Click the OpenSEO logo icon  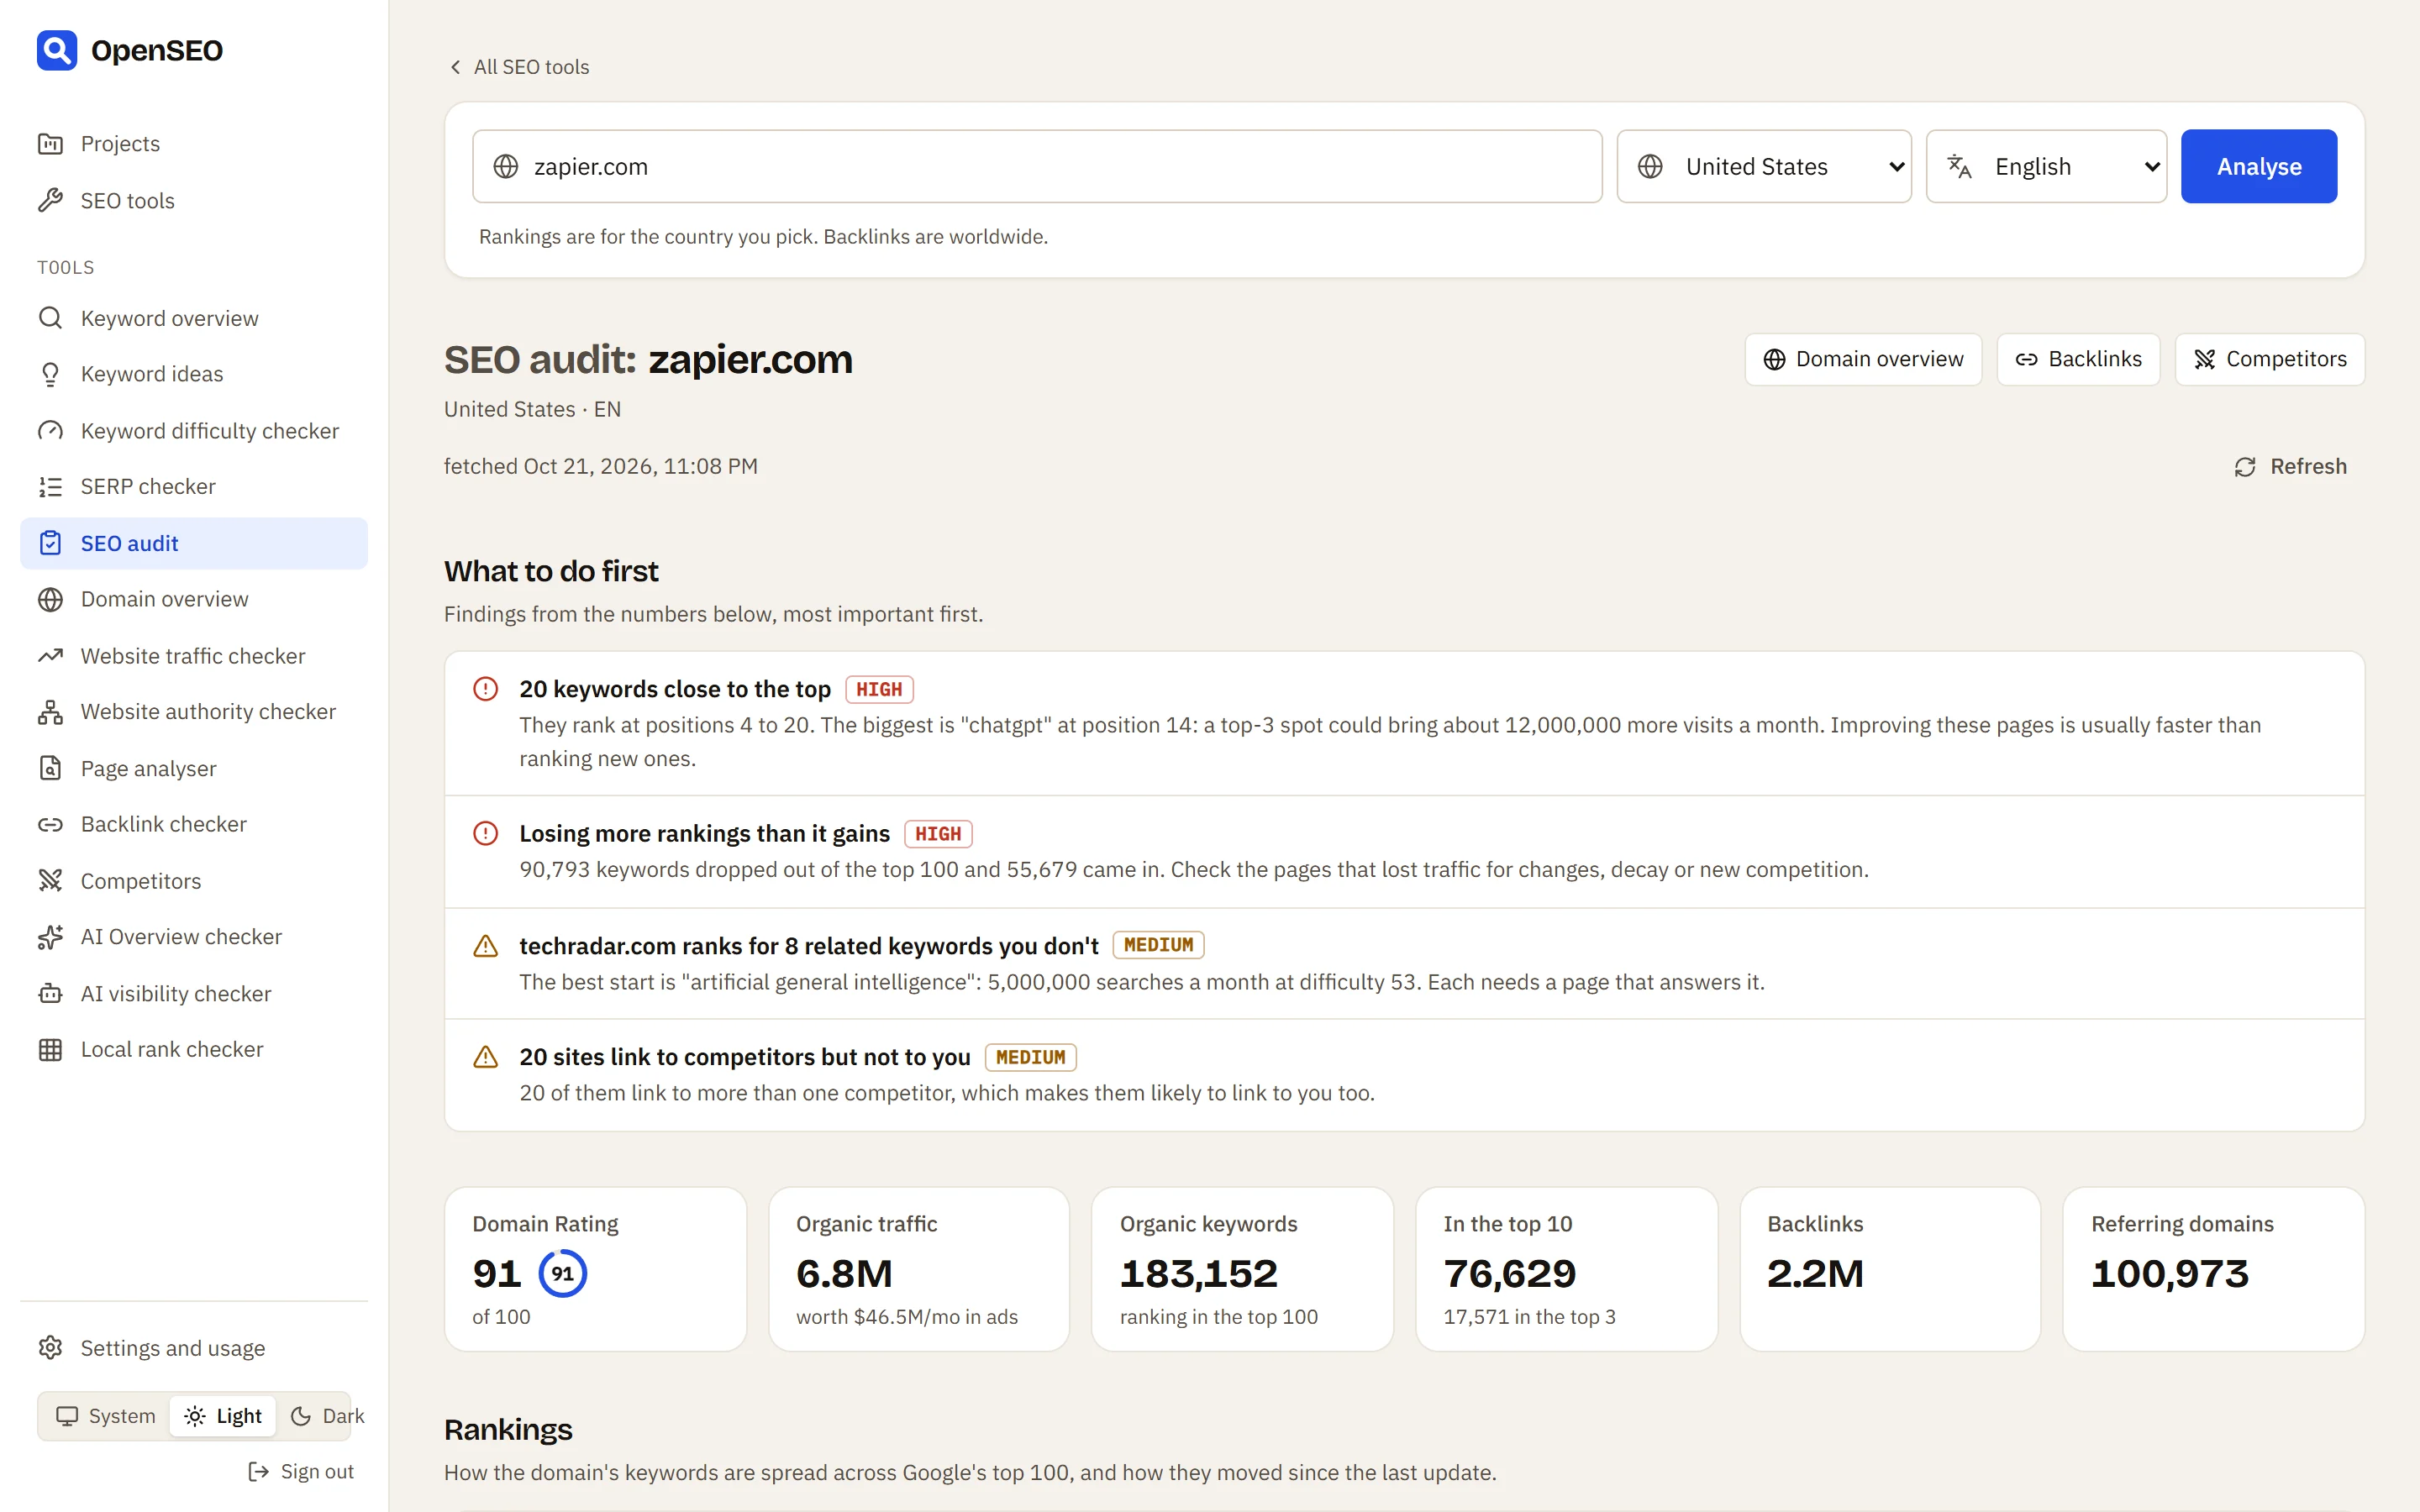pos(57,50)
